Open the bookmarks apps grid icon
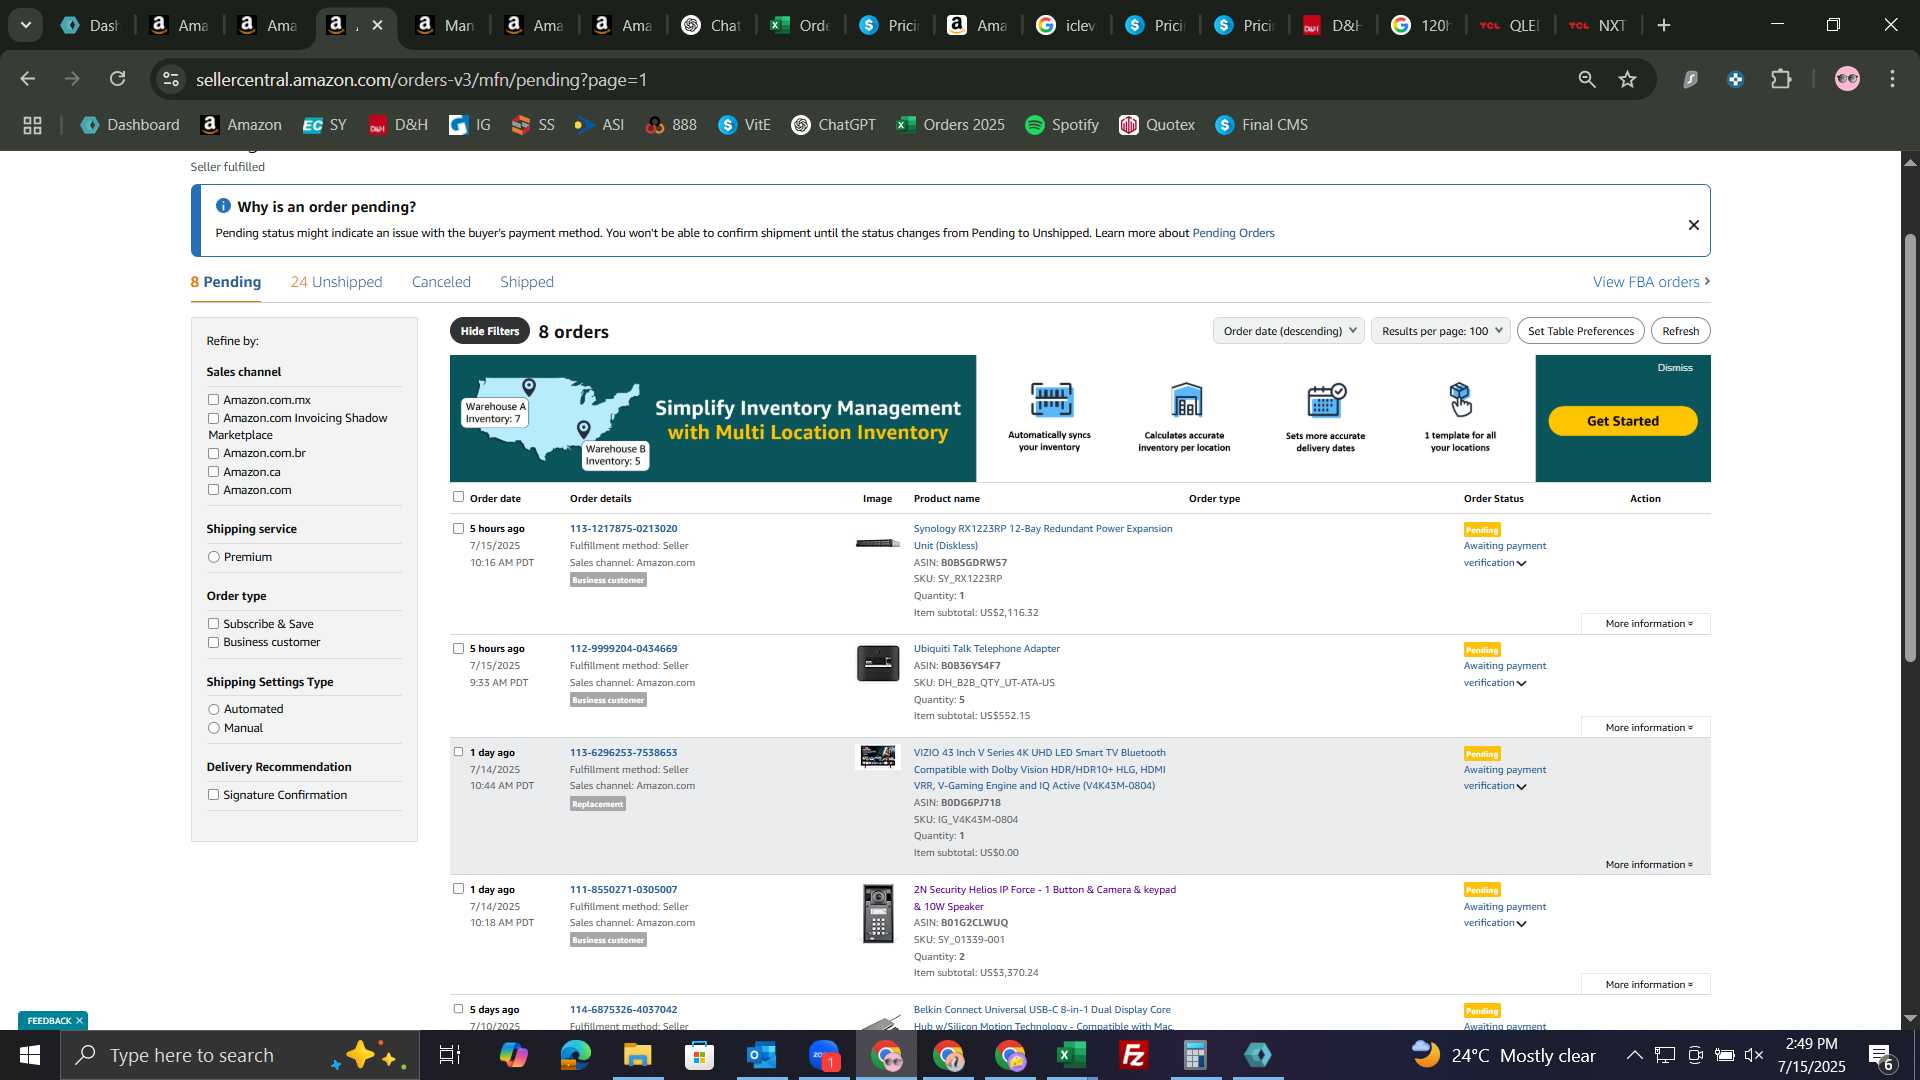 (x=32, y=125)
